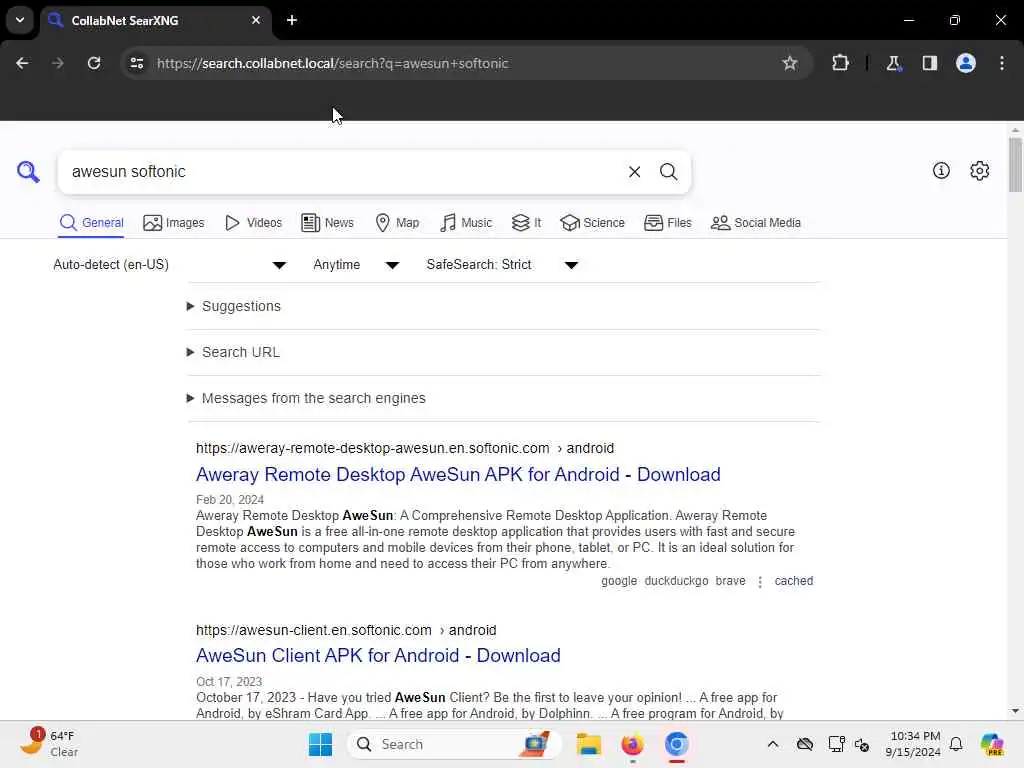Click the duckduckgo engine label
Viewport: 1024px width, 768px height.
pos(676,581)
